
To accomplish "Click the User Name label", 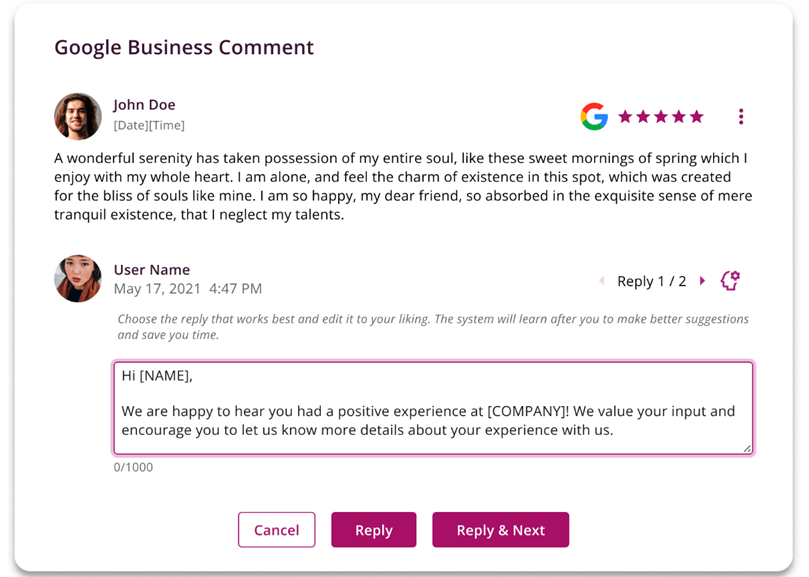I will (x=152, y=270).
